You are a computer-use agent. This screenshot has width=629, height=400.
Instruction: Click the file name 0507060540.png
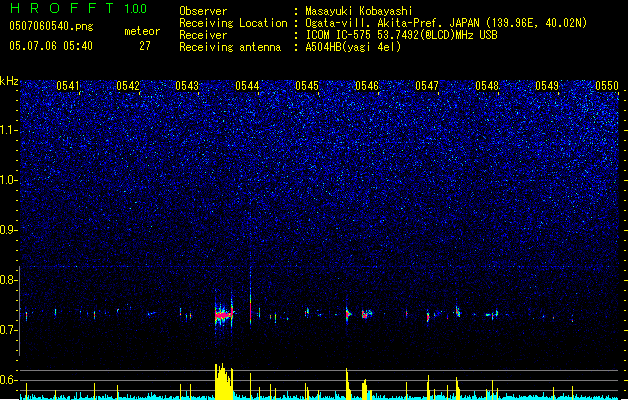51,26
